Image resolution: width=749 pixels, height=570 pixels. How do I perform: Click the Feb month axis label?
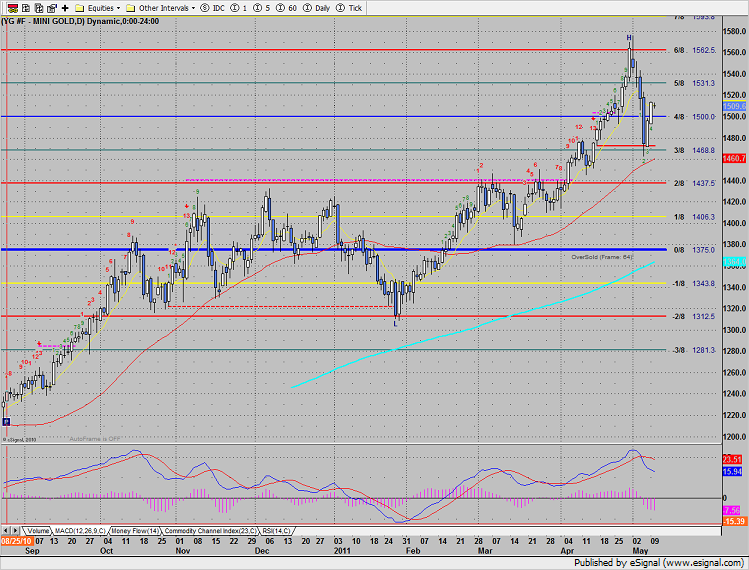[x=413, y=550]
